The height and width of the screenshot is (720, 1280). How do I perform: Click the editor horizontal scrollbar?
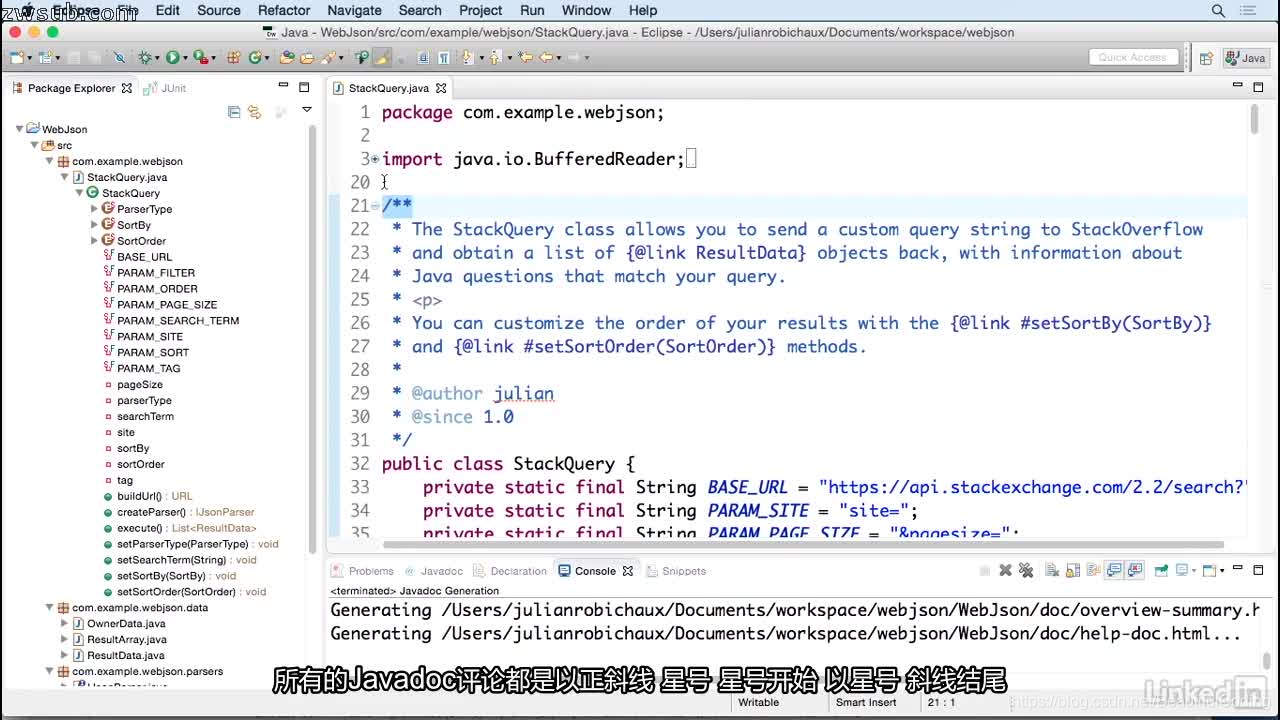[x=803, y=545]
